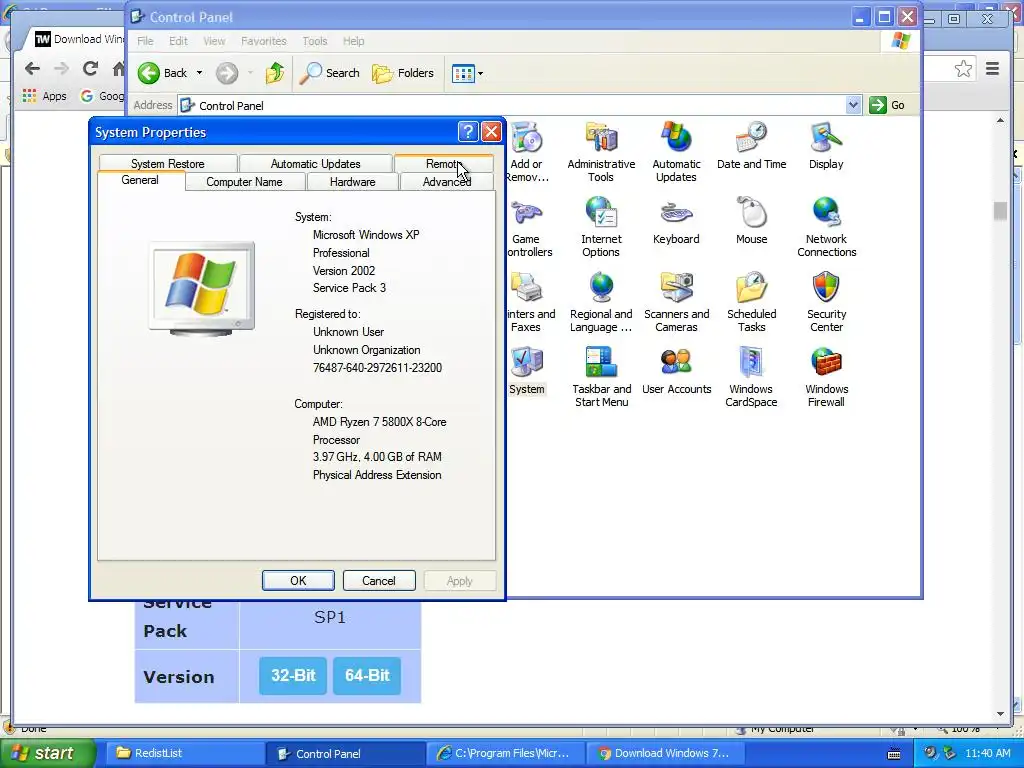
Task: Open Regional and Language Options icon
Action: point(601,302)
